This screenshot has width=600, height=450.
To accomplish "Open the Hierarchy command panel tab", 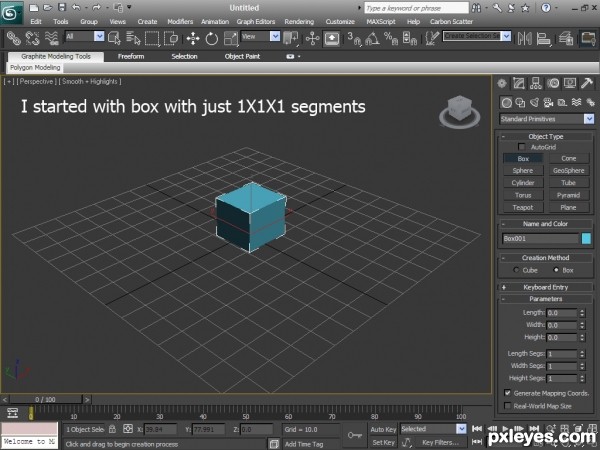I will pyautogui.click(x=536, y=83).
